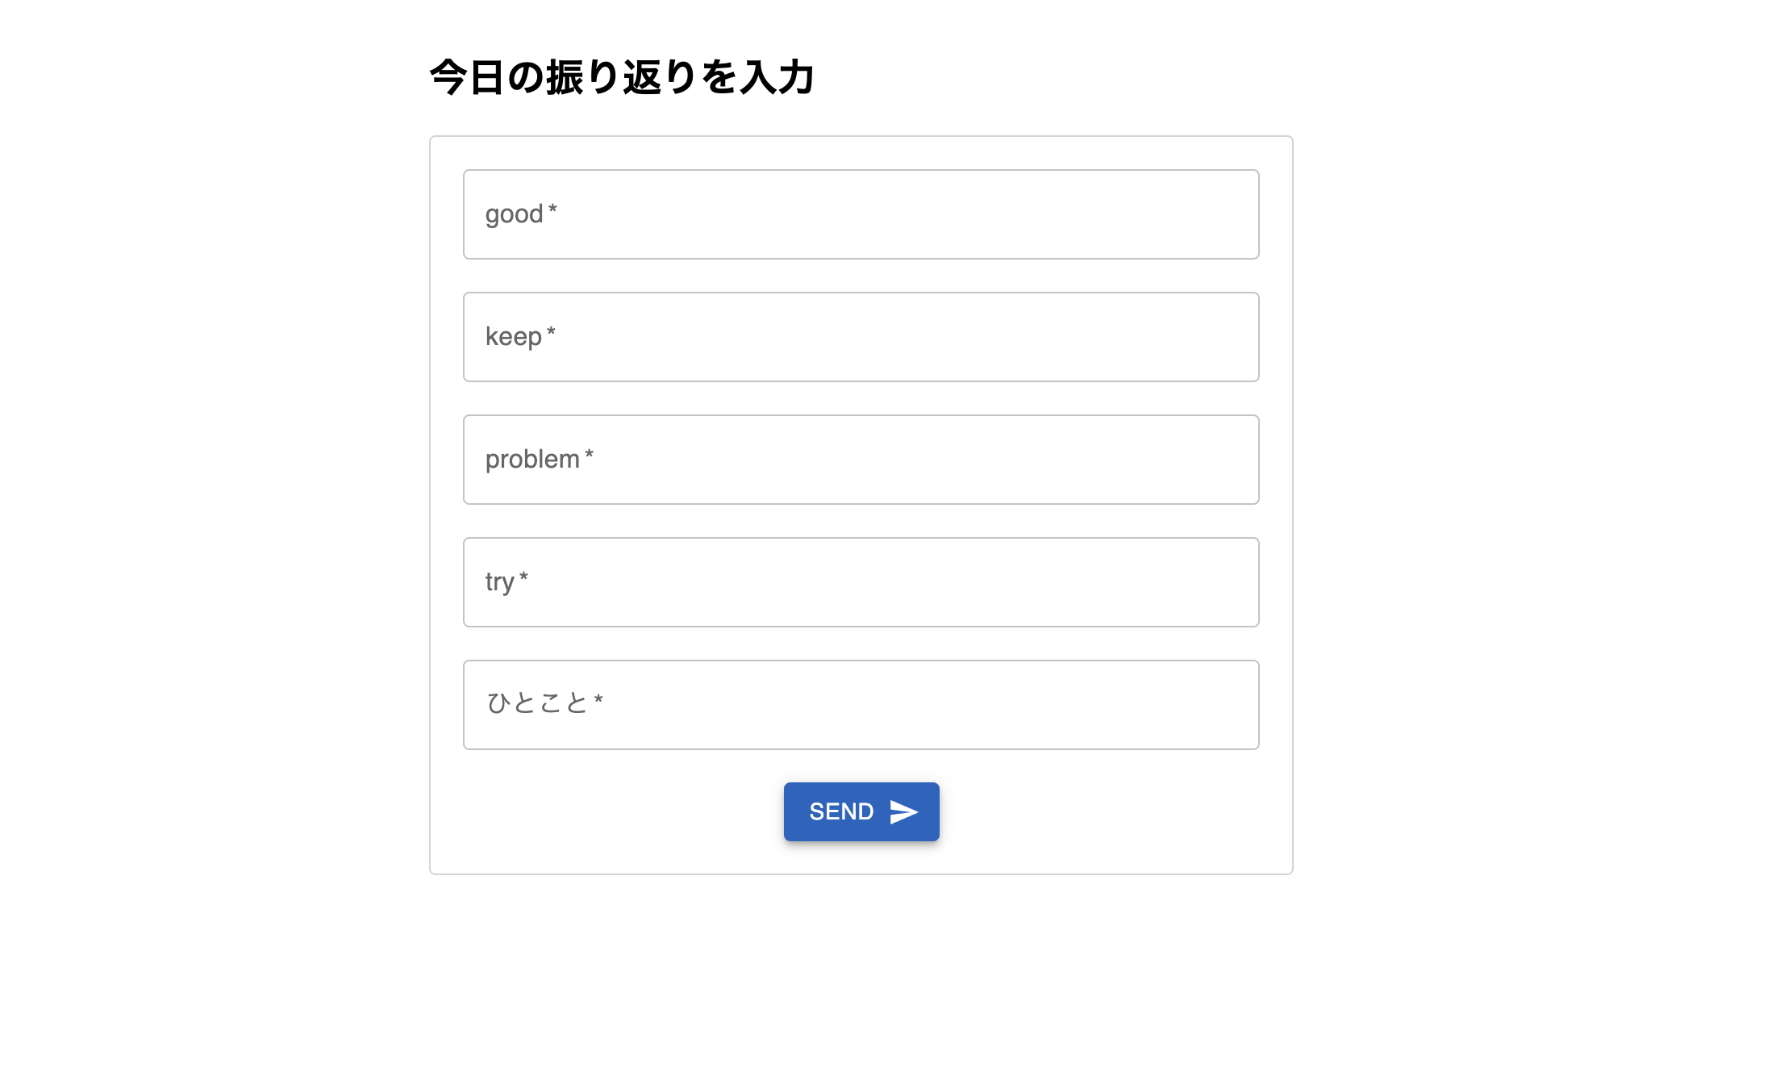Click required asterisk beside problem label

point(589,455)
